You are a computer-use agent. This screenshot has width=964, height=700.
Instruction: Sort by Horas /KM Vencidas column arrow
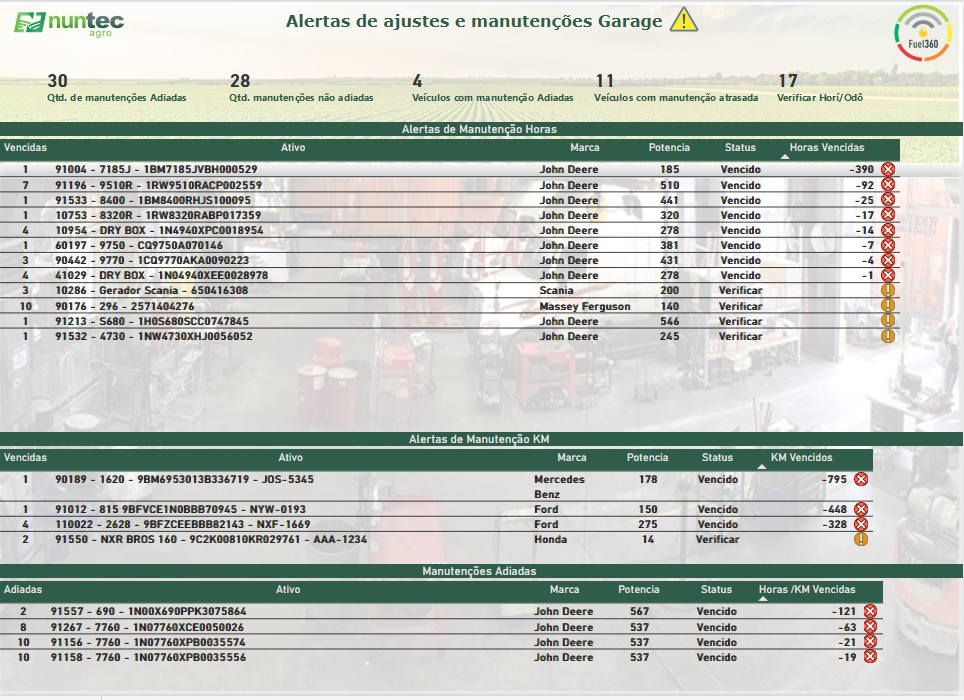(763, 599)
